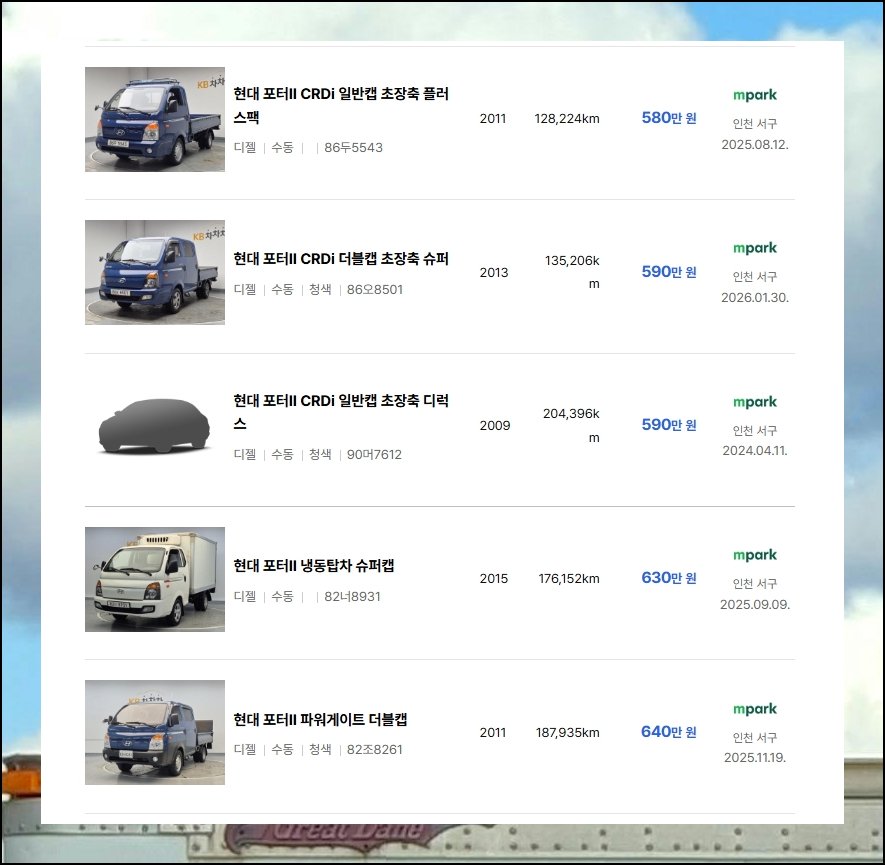Click plate number 82조8261
The height and width of the screenshot is (865, 885).
pos(375,749)
